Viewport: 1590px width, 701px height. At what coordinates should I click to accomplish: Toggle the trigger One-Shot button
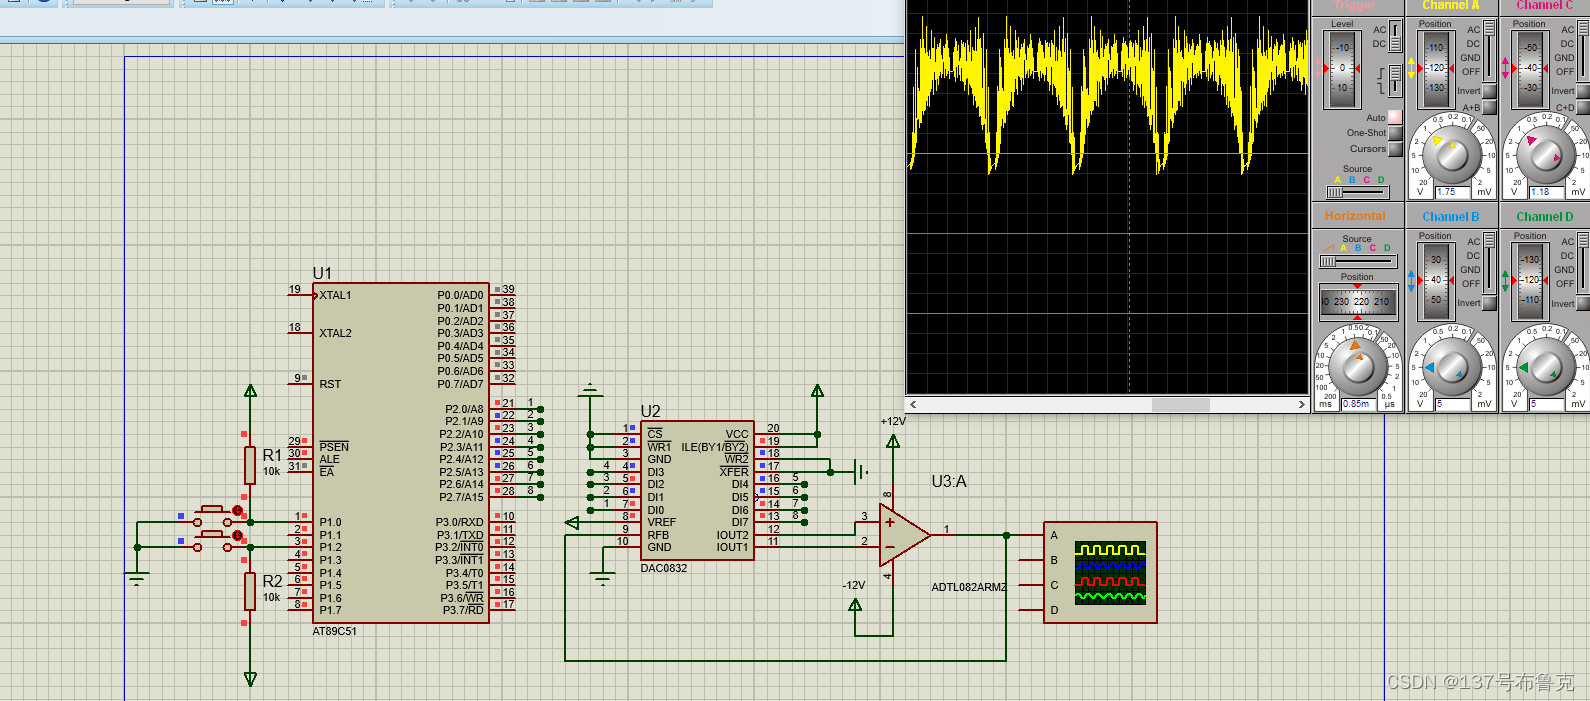(1395, 133)
